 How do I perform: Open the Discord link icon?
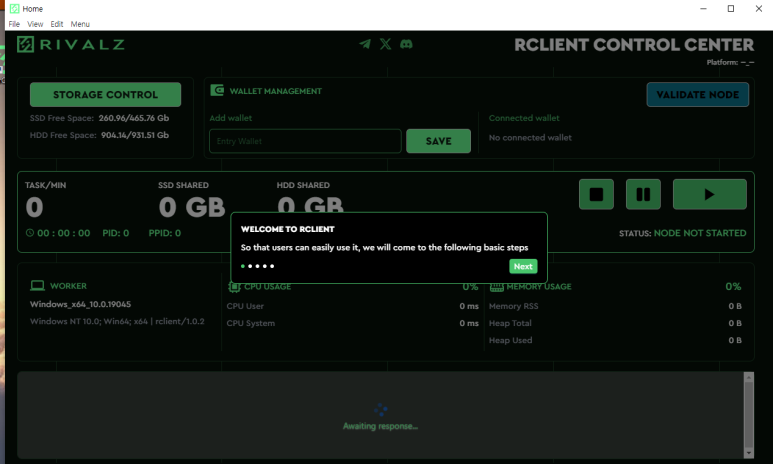(406, 44)
